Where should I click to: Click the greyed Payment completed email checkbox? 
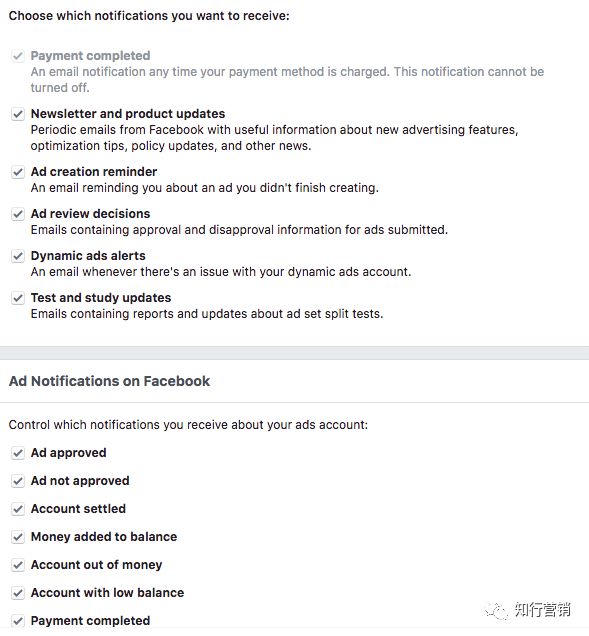[18, 56]
